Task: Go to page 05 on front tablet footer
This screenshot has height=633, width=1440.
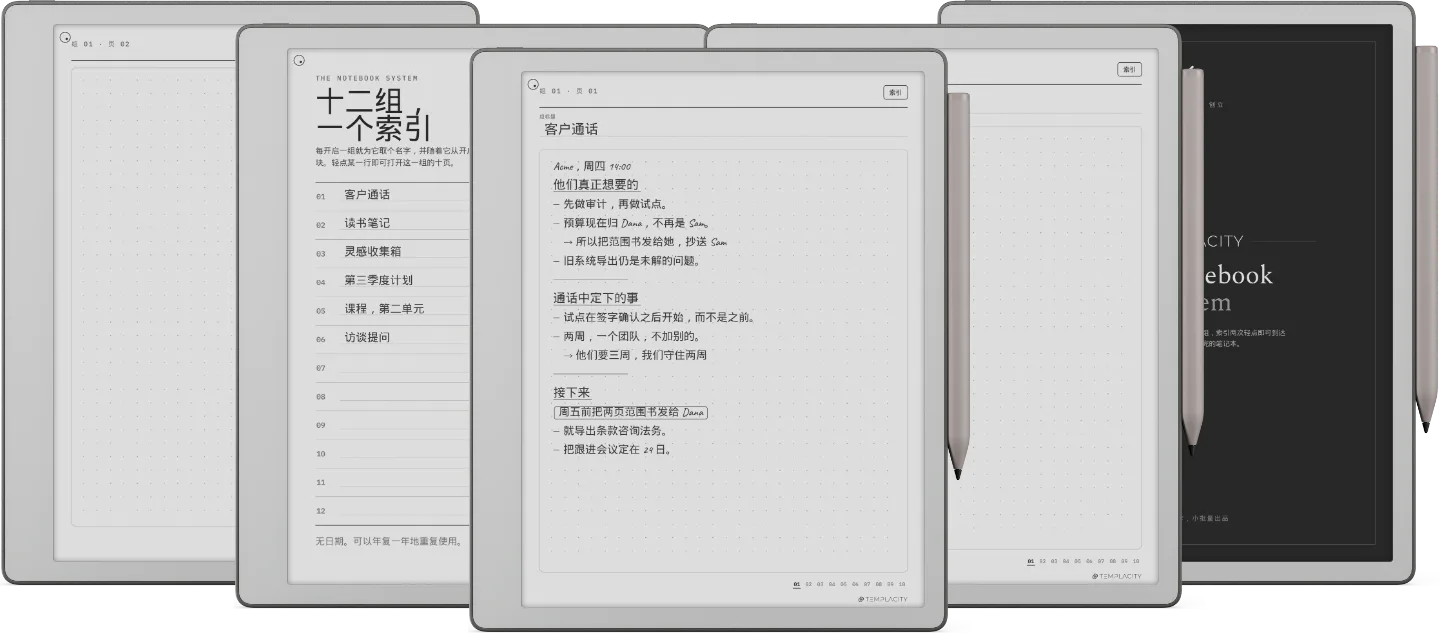Action: click(x=843, y=583)
